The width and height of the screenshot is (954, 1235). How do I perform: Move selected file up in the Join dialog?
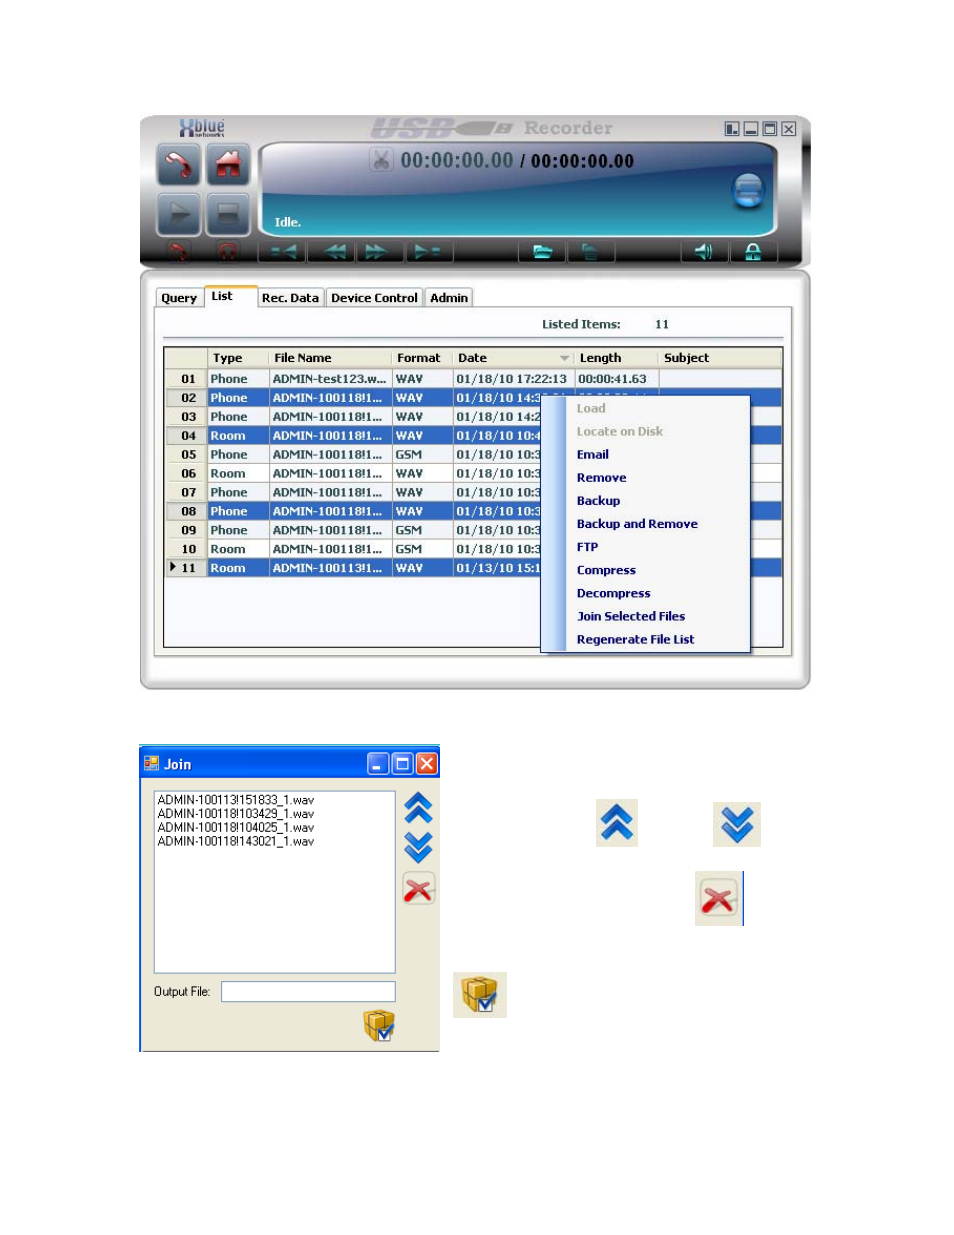tap(418, 808)
